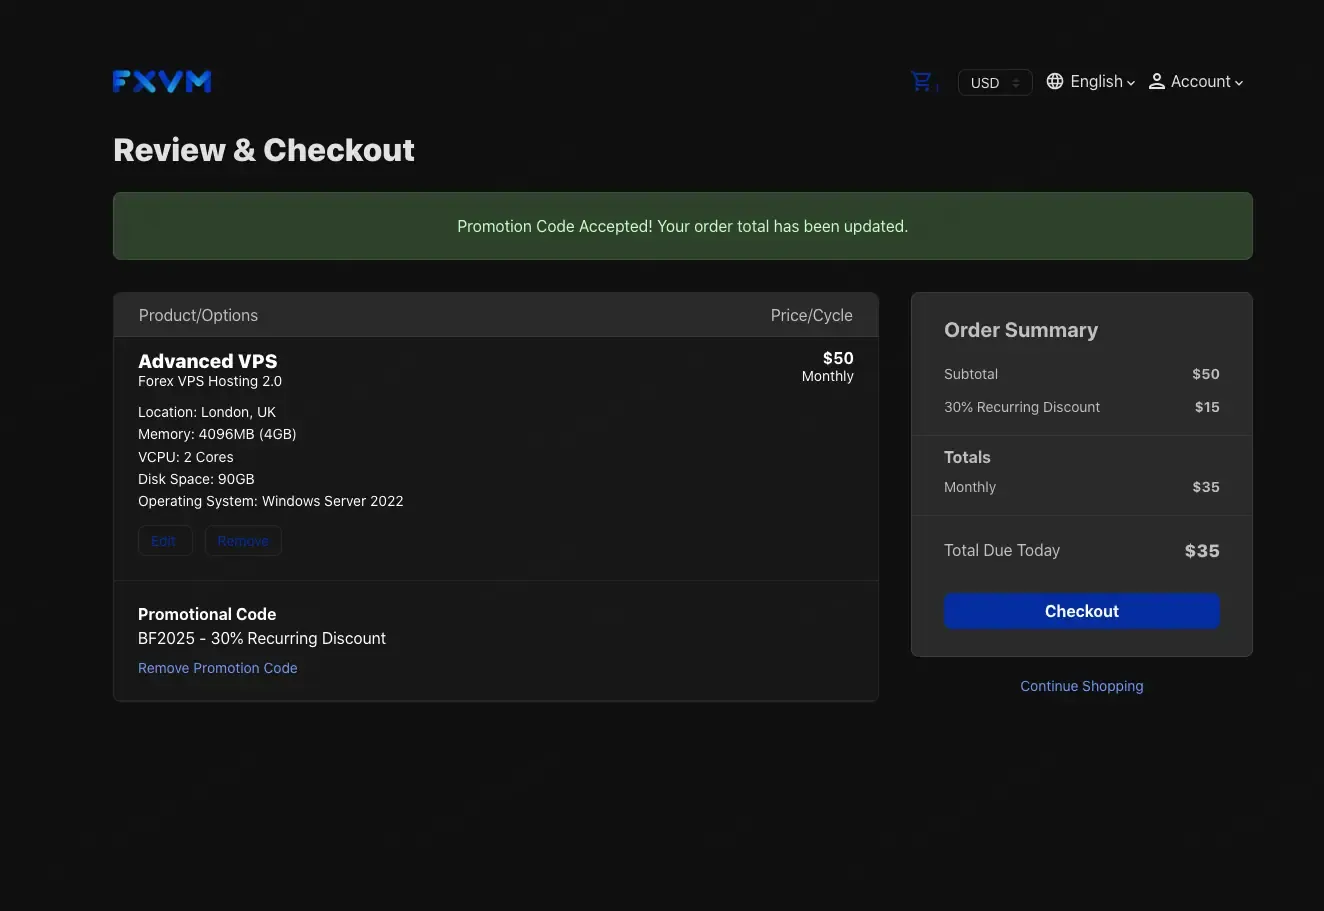1324x911 pixels.
Task: Click the $35 Monthly total amount
Action: [x=1206, y=487]
